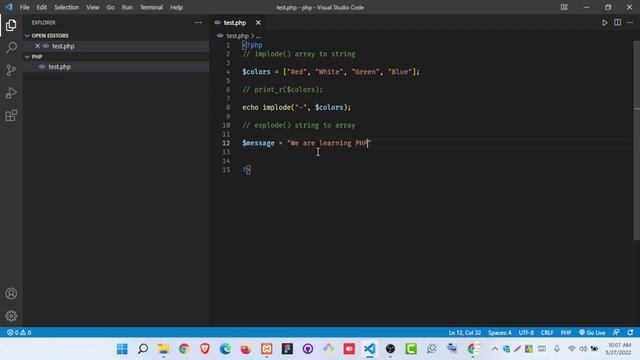Click line 4 $colors array code
The height and width of the screenshot is (360, 640).
pyautogui.click(x=331, y=72)
